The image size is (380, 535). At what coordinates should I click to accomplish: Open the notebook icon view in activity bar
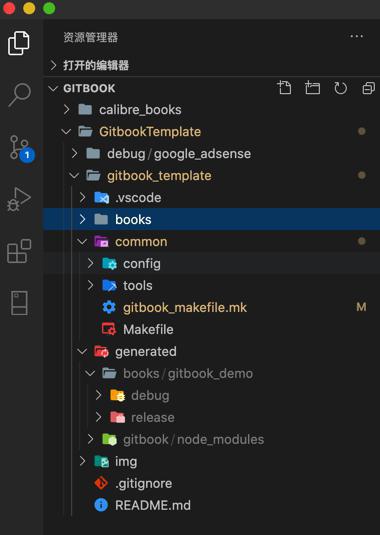point(19,303)
